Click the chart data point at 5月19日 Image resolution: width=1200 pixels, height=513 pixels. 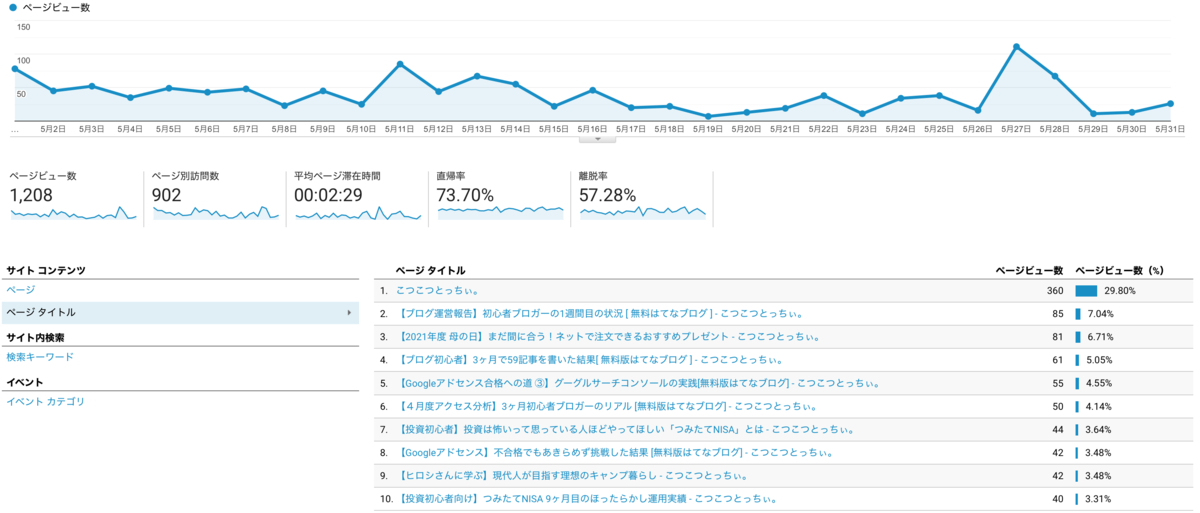[x=708, y=116]
